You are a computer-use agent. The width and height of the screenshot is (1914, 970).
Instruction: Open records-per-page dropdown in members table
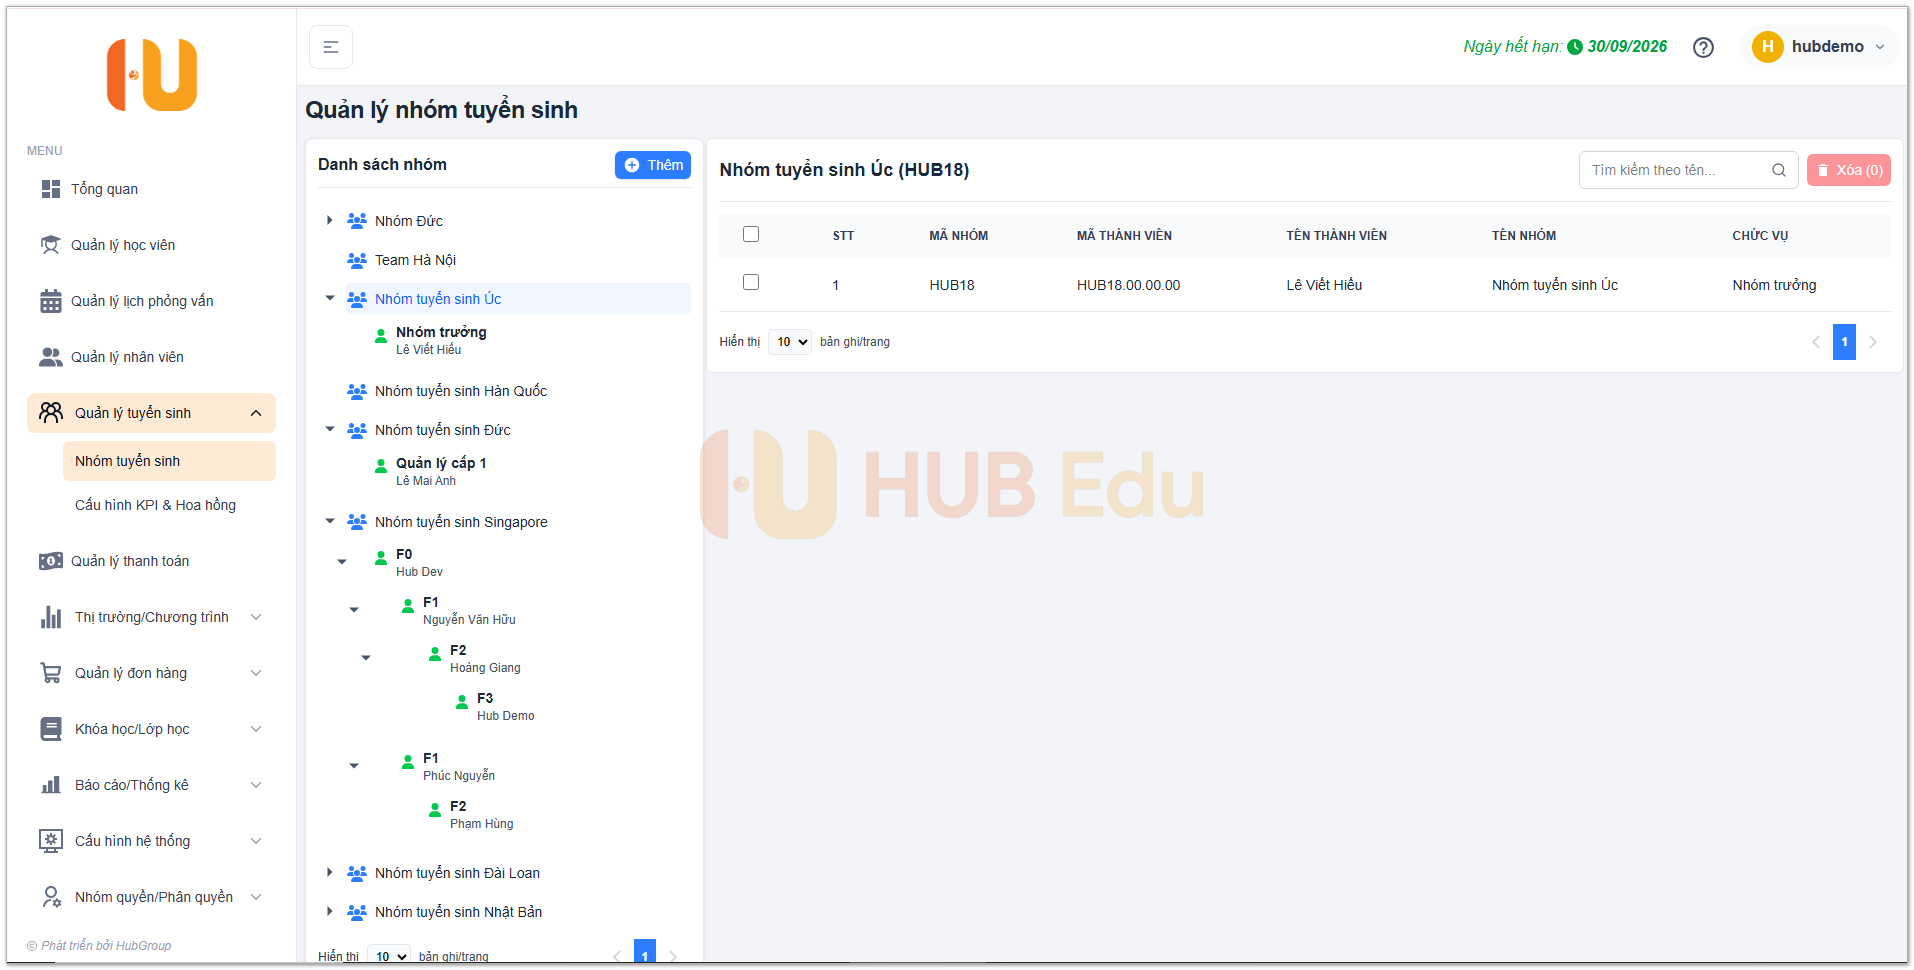tap(790, 342)
